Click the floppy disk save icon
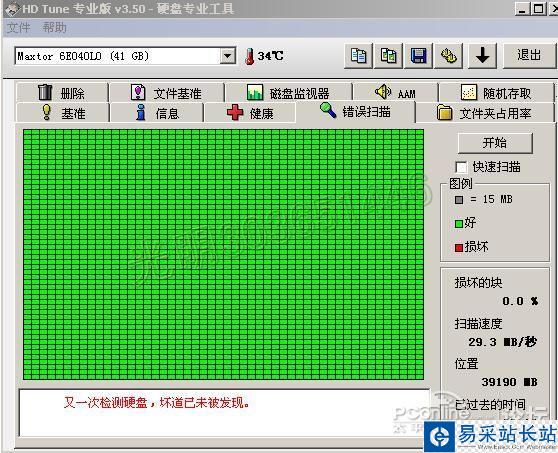558x453 pixels. point(418,56)
